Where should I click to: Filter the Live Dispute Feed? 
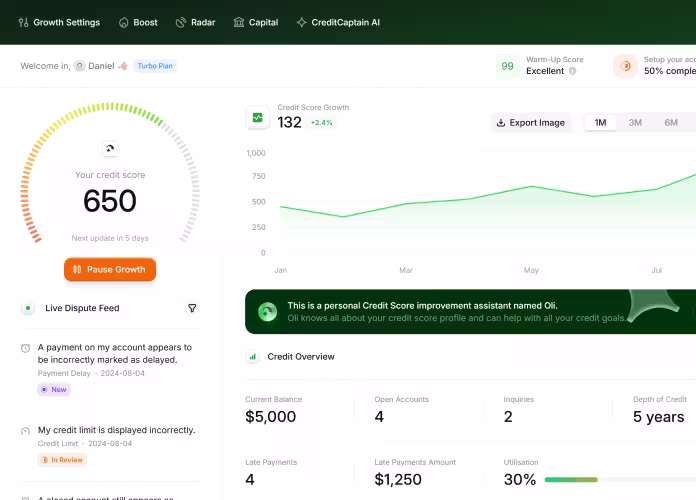193,308
